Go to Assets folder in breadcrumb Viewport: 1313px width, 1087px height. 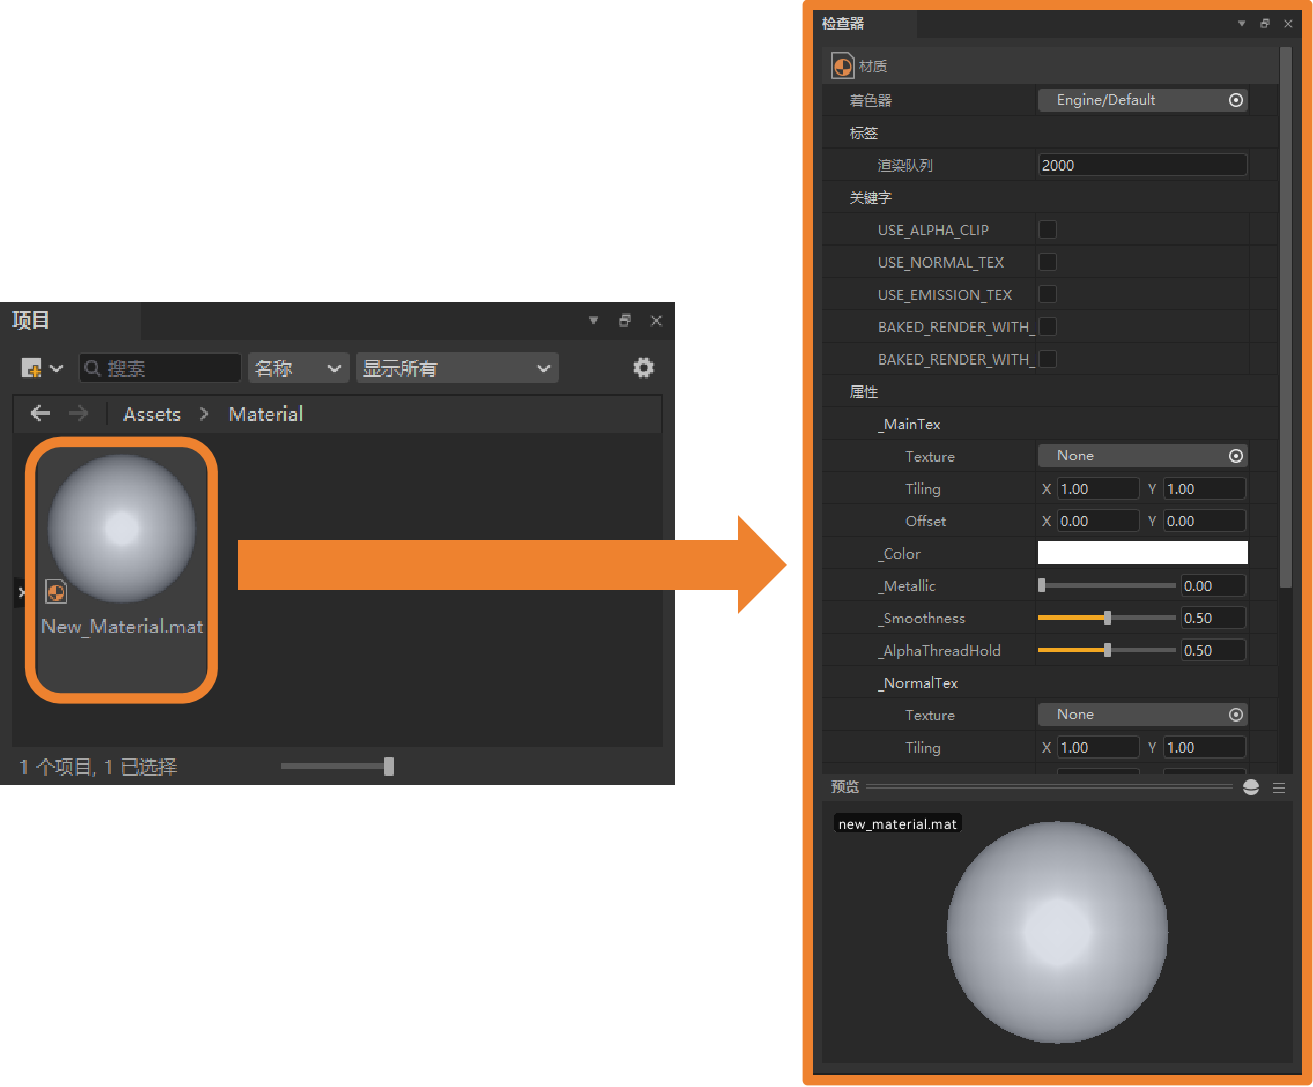(x=152, y=414)
